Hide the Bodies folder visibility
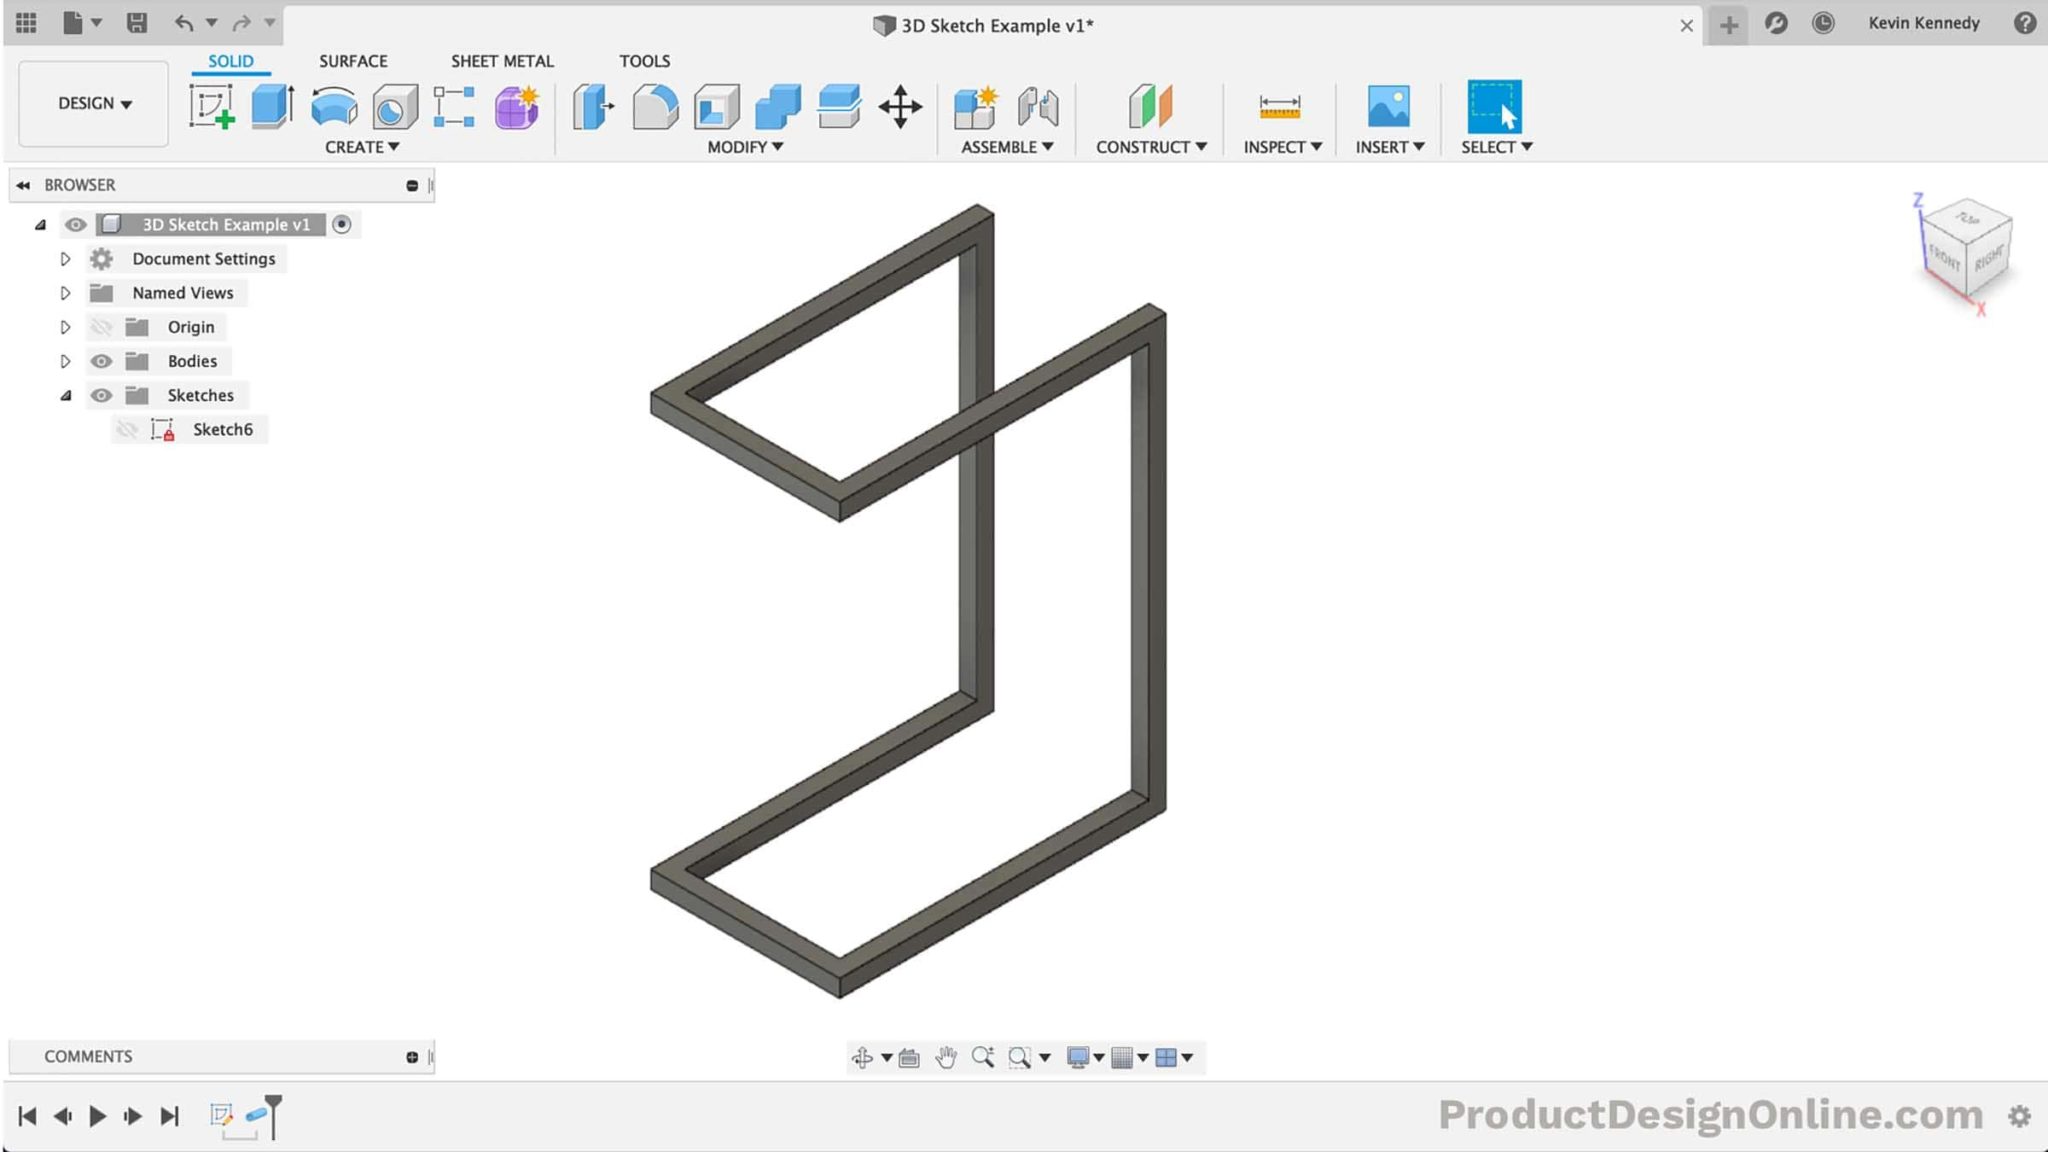Viewport: 2048px width, 1152px height. click(x=100, y=361)
